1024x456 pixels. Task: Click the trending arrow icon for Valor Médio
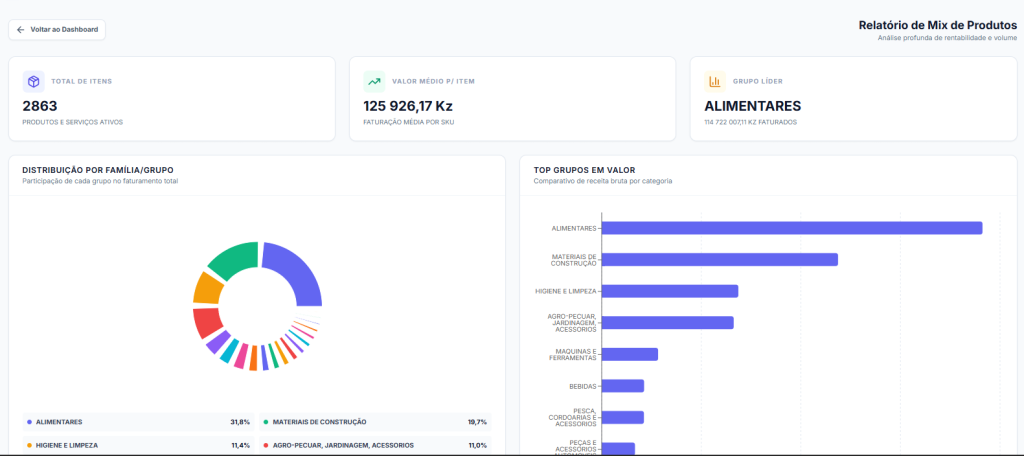pyautogui.click(x=374, y=82)
